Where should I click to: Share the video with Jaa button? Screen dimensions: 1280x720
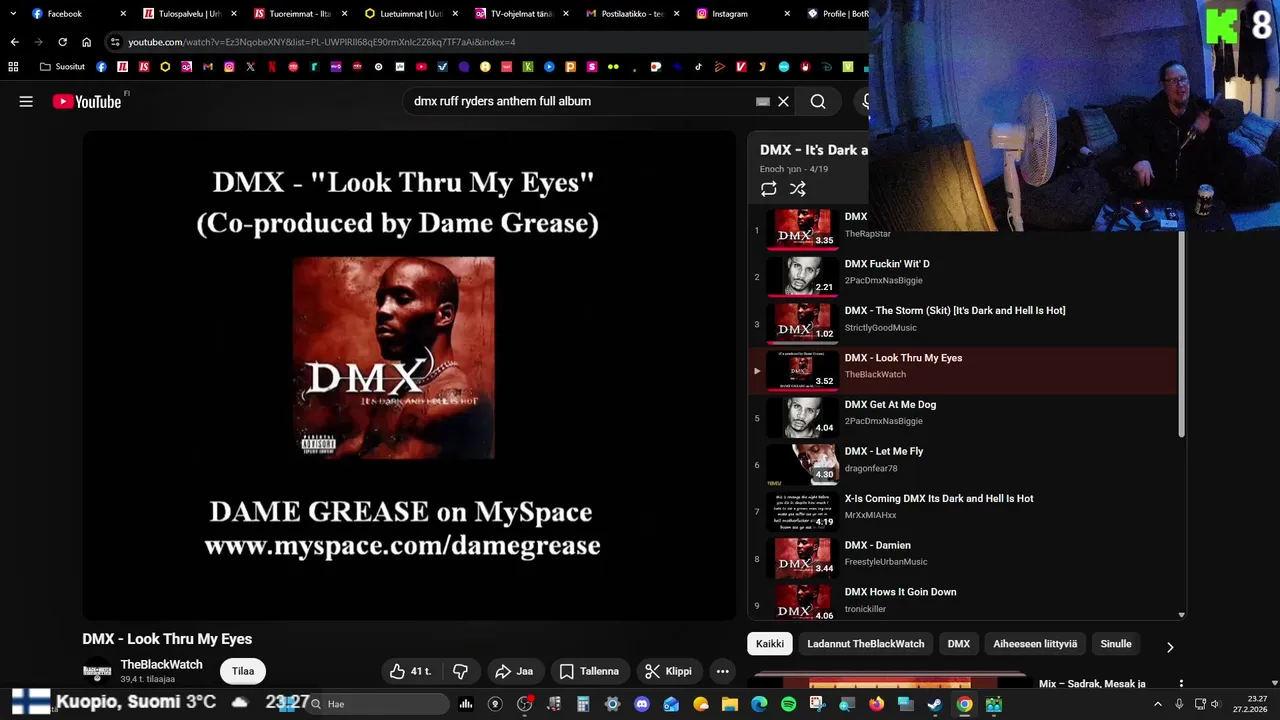514,671
